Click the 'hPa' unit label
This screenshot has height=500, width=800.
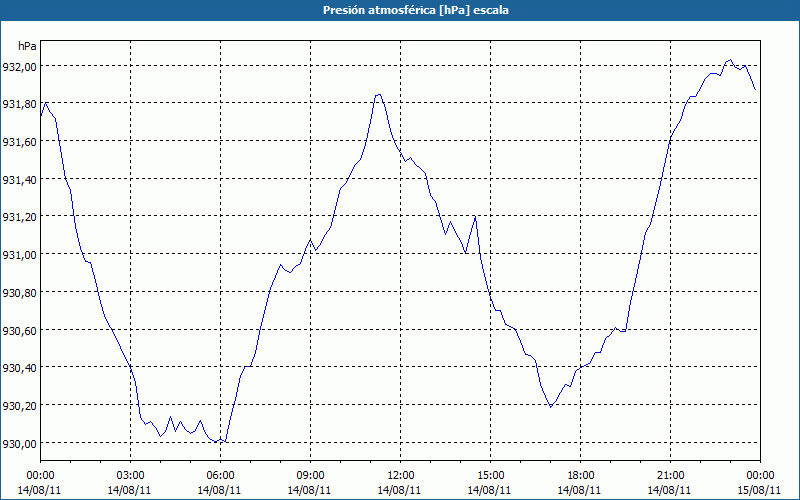[27, 46]
